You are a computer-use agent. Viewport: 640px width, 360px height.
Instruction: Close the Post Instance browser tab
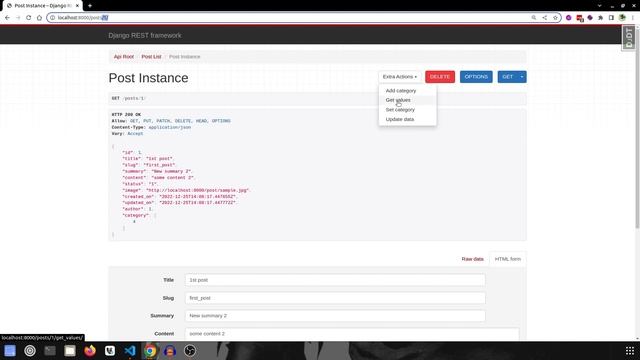77,6
